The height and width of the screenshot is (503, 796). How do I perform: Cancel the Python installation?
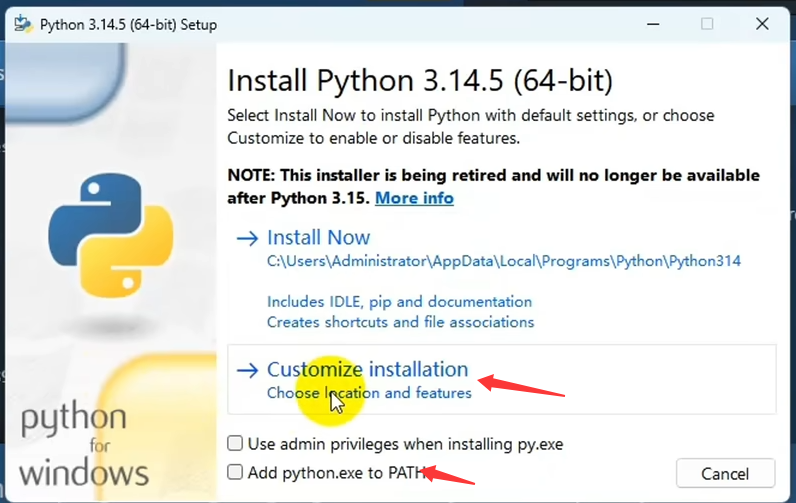click(x=725, y=474)
